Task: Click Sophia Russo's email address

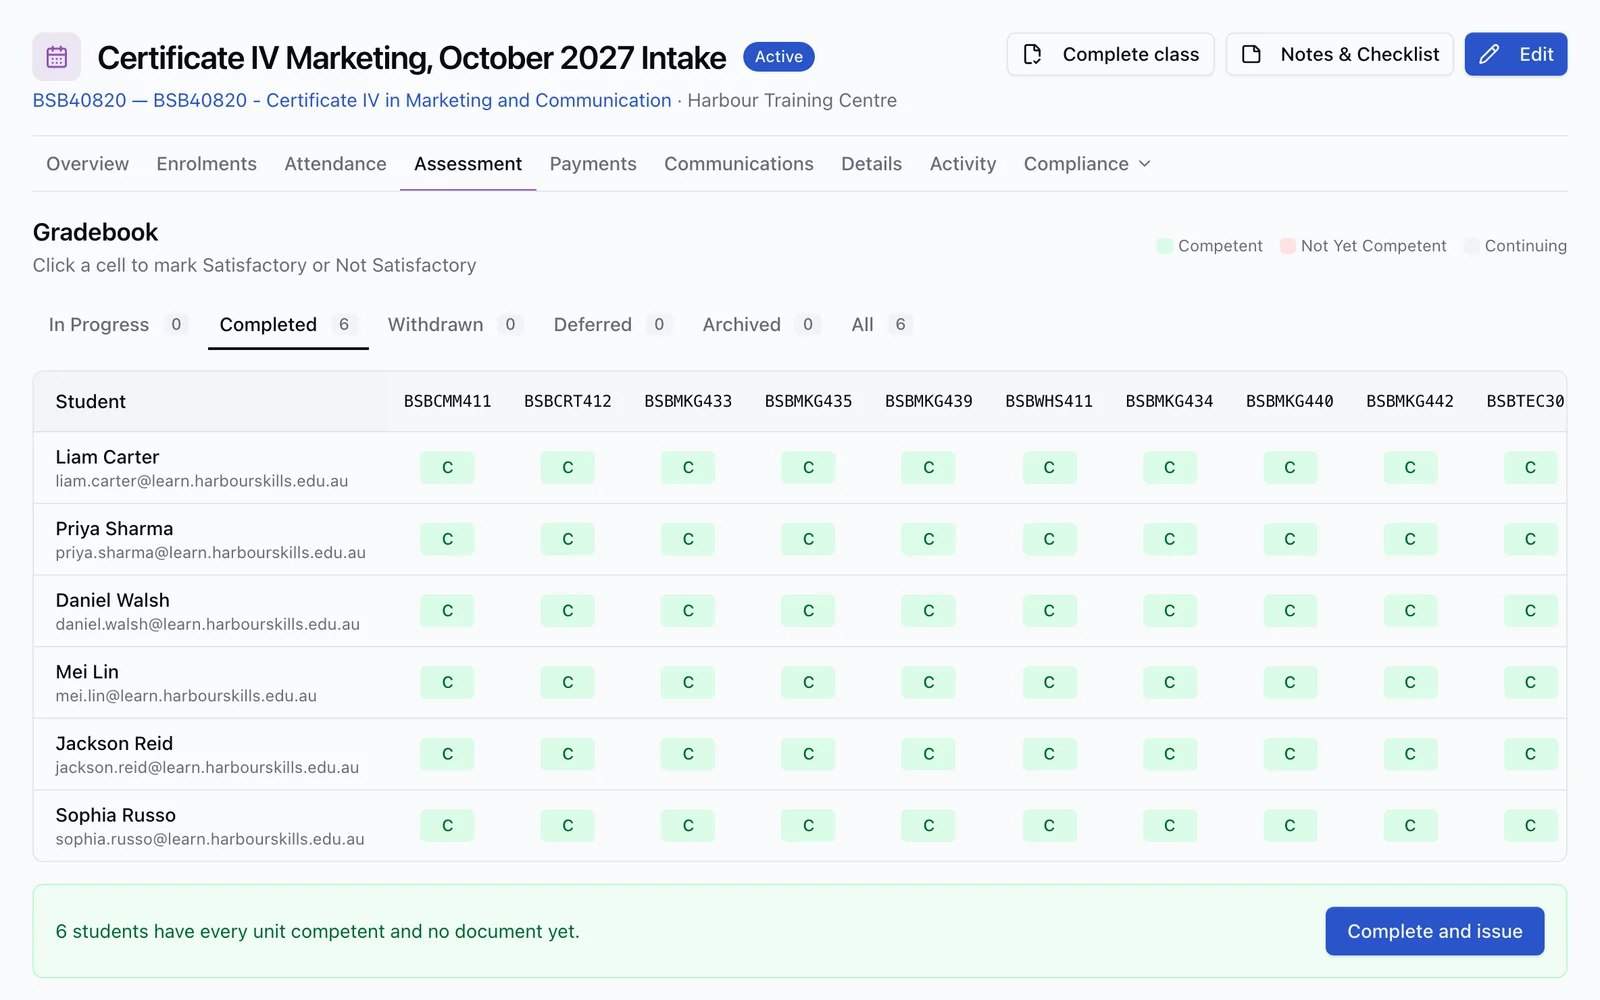Action: (210, 840)
